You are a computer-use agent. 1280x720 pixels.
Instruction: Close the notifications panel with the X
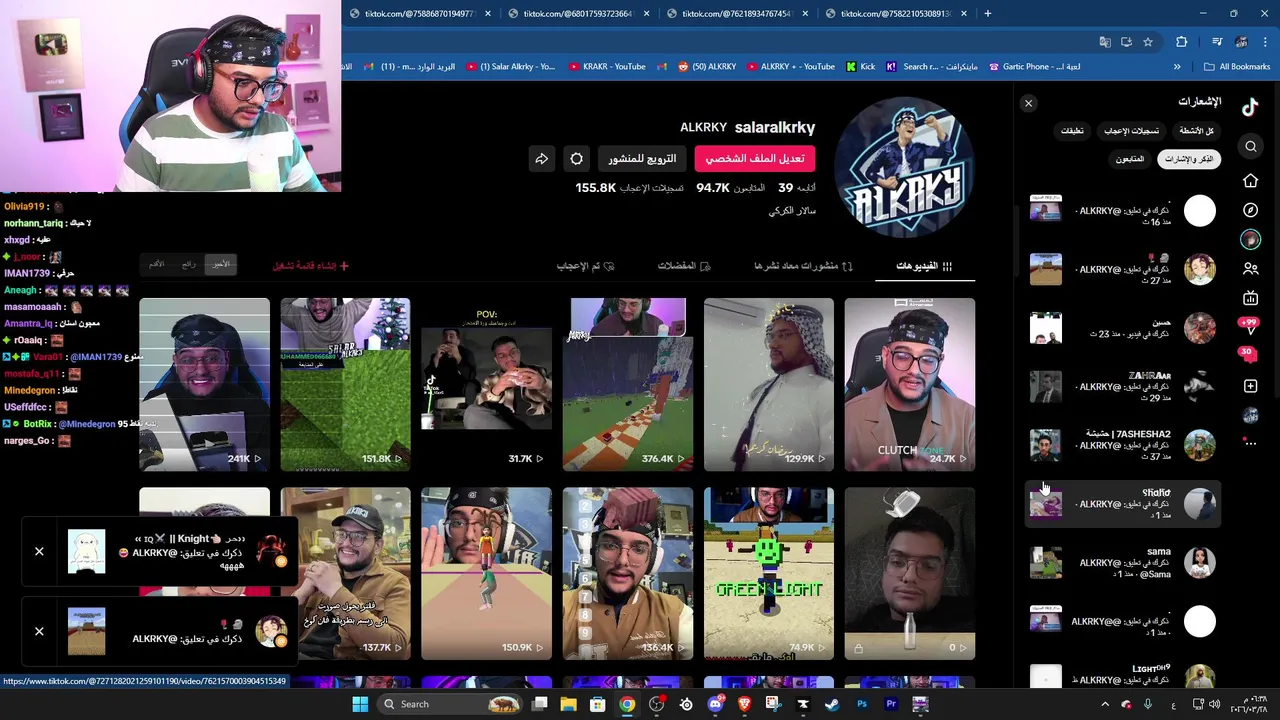pyautogui.click(x=1028, y=103)
